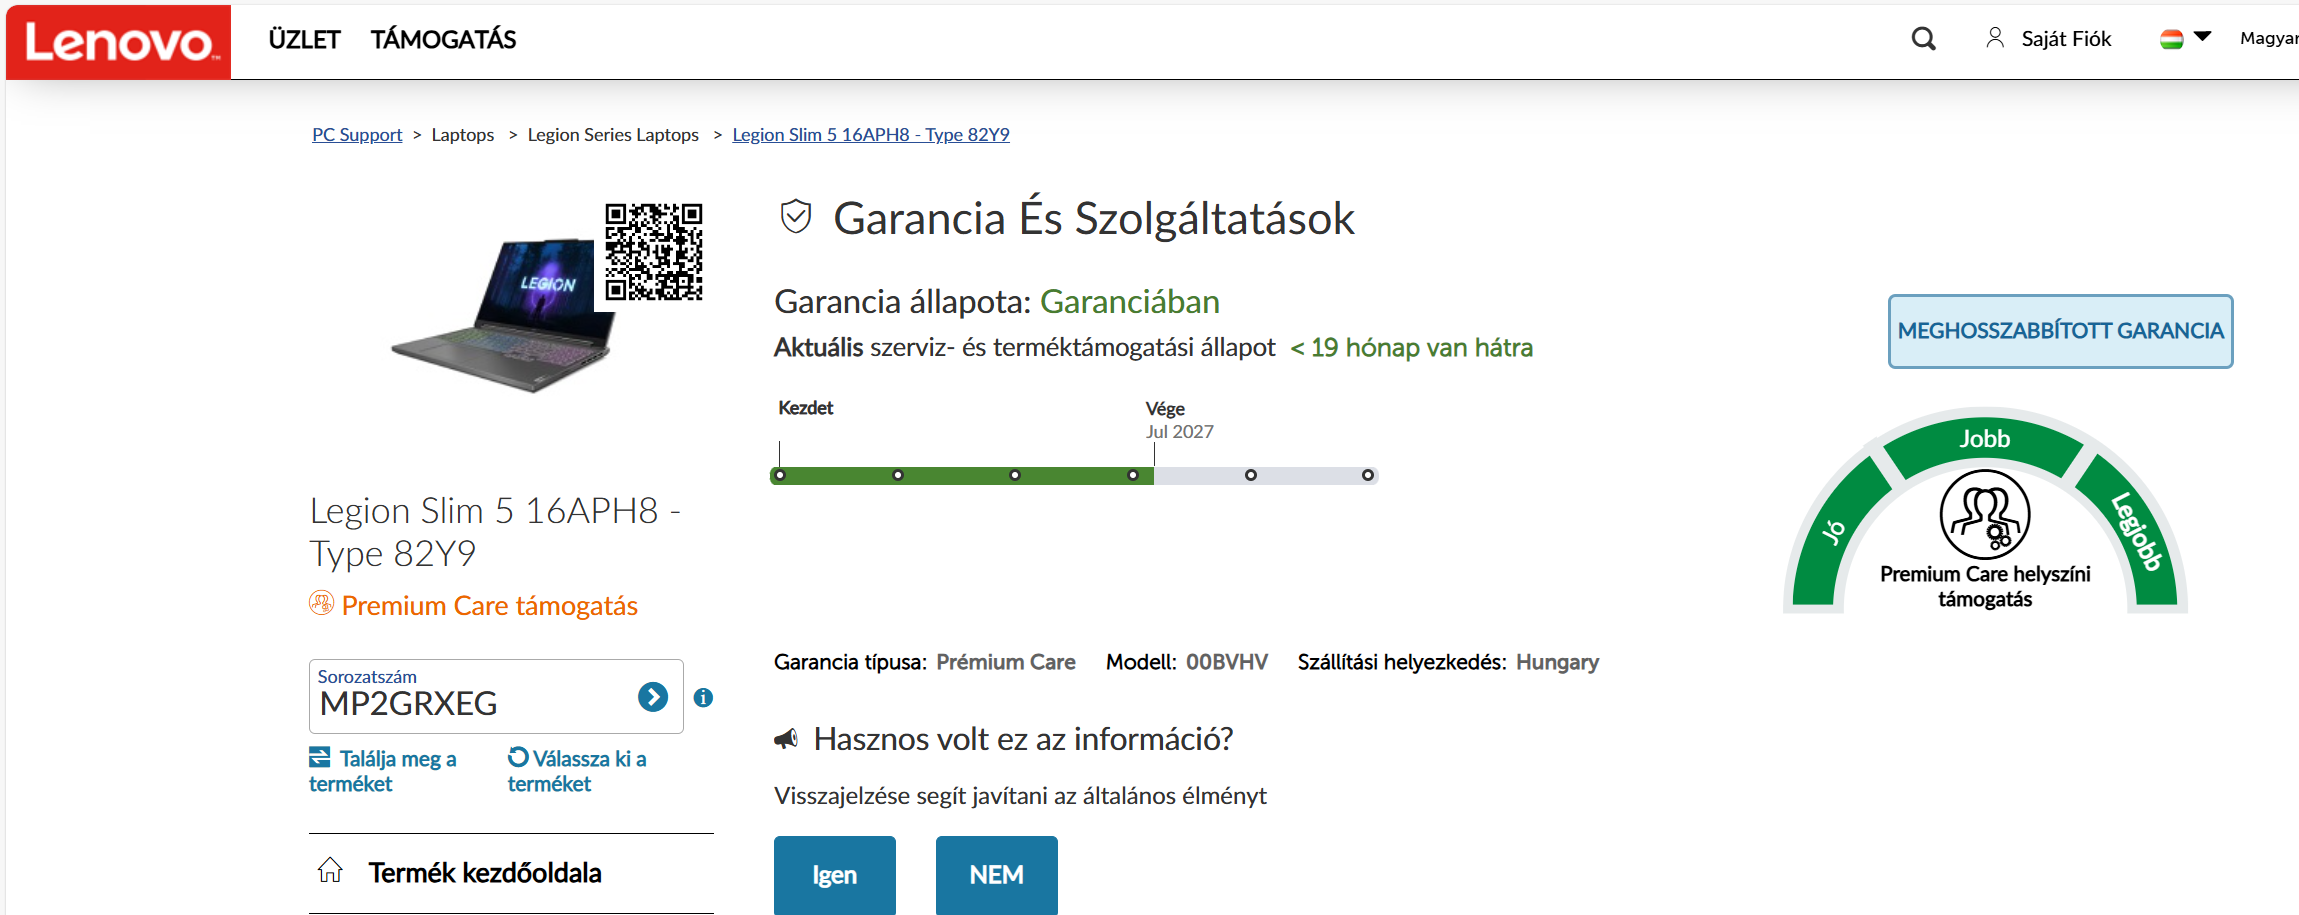Submit serial number with arrow button
2299x915 pixels.
click(x=653, y=697)
